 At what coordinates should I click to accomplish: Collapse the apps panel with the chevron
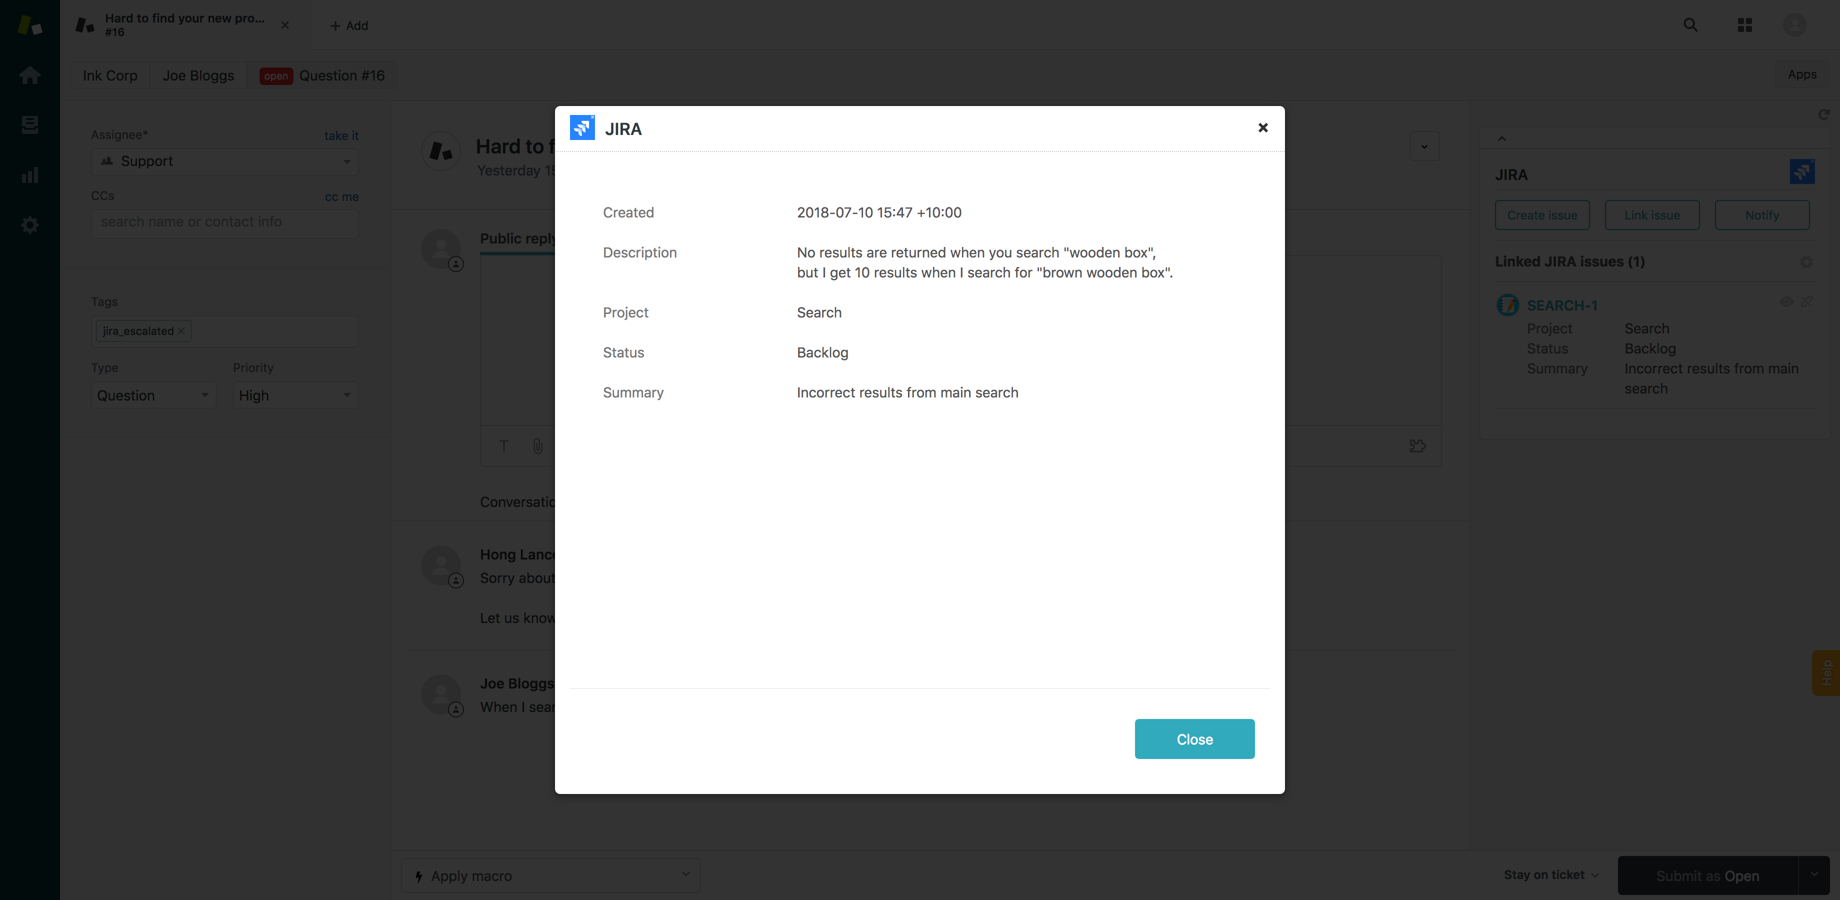click(x=1502, y=138)
